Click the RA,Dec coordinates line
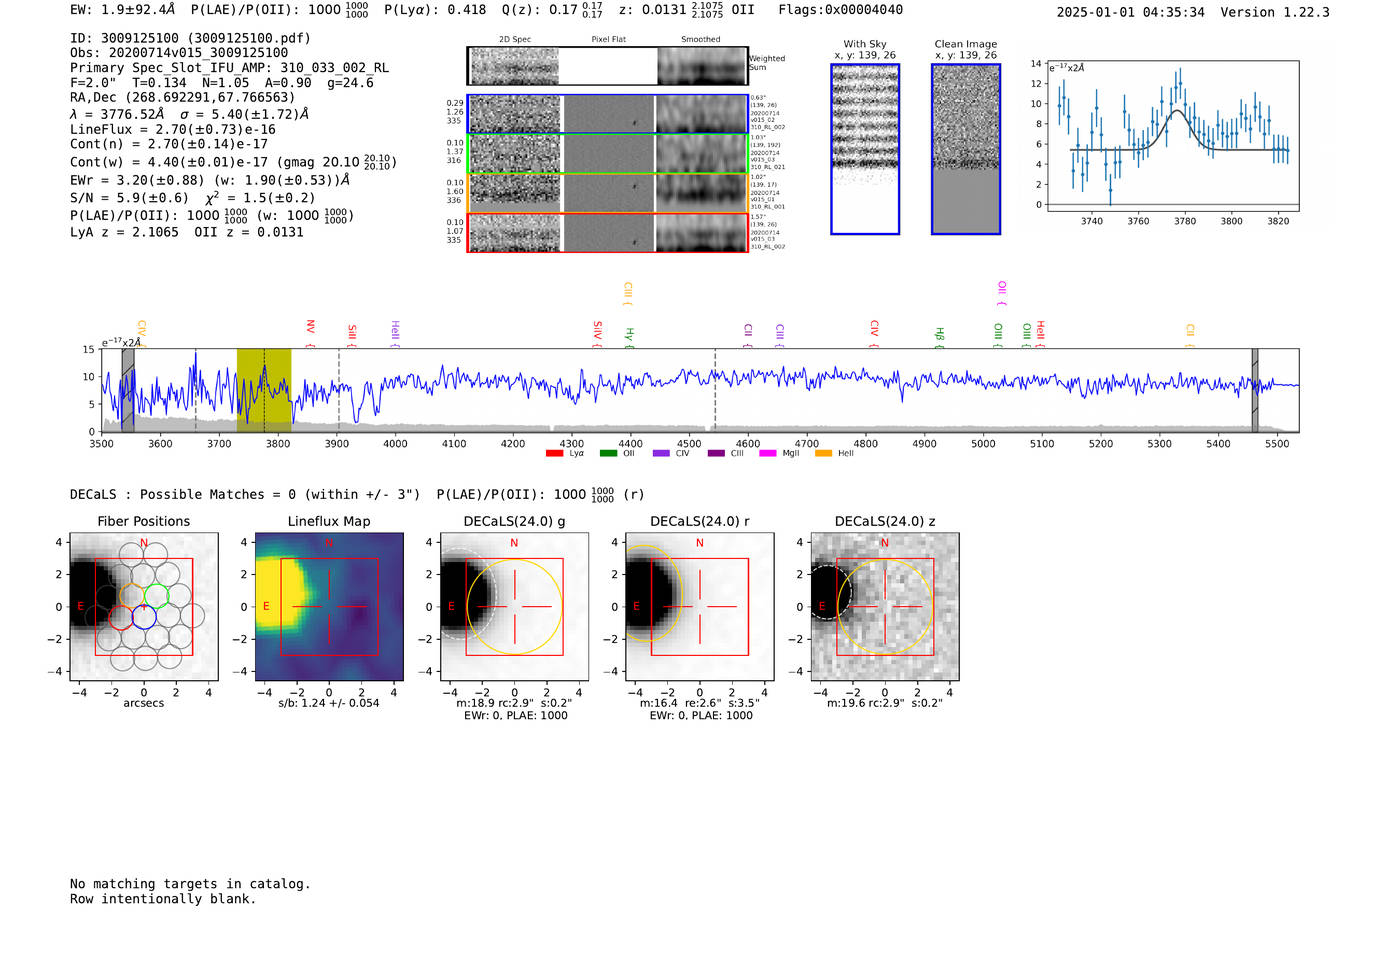This screenshot has height=953, width=1400. pos(183,98)
